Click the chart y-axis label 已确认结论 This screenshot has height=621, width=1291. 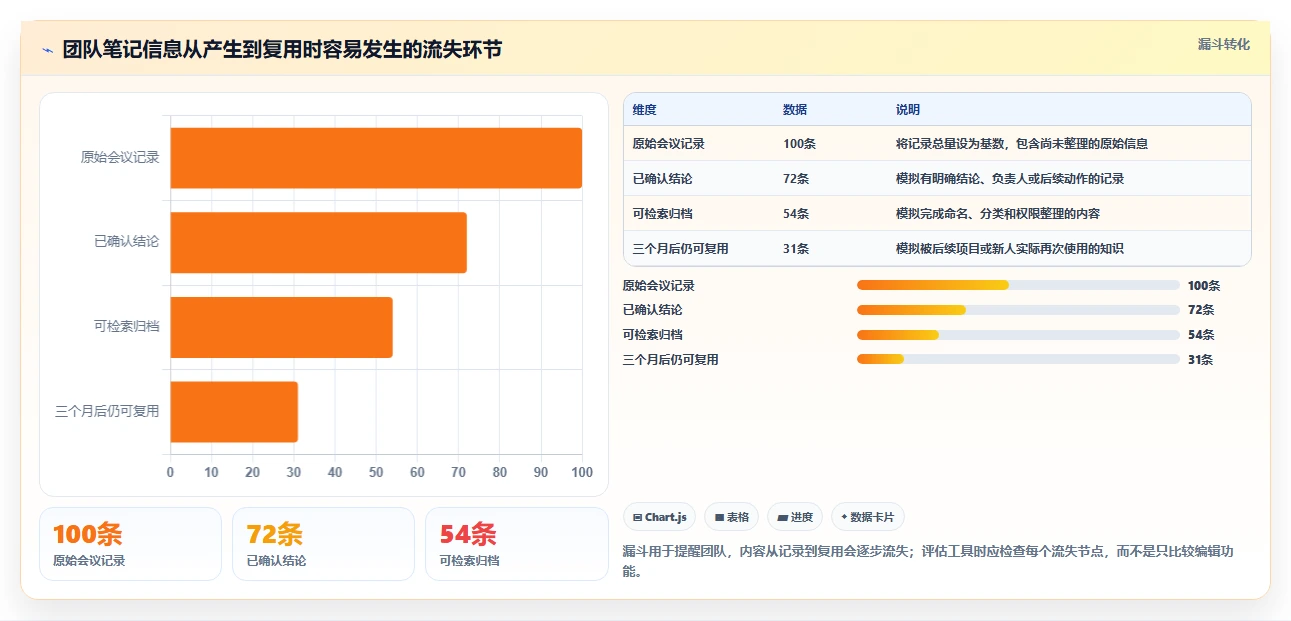point(126,242)
